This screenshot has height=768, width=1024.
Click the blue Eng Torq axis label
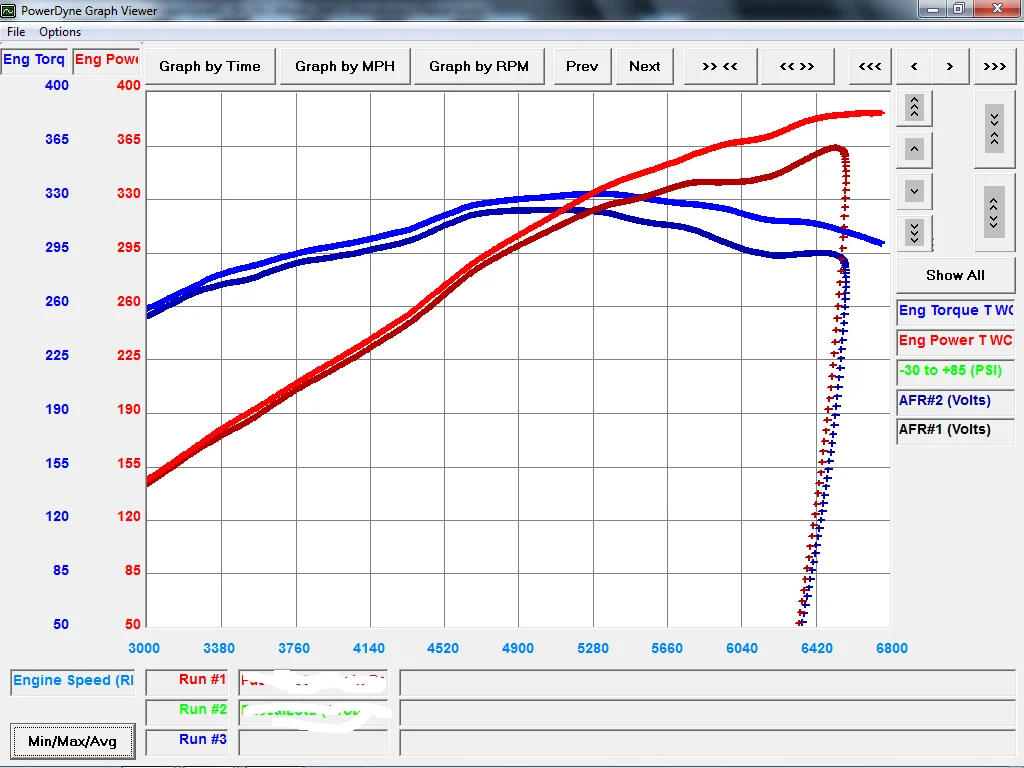click(34, 60)
